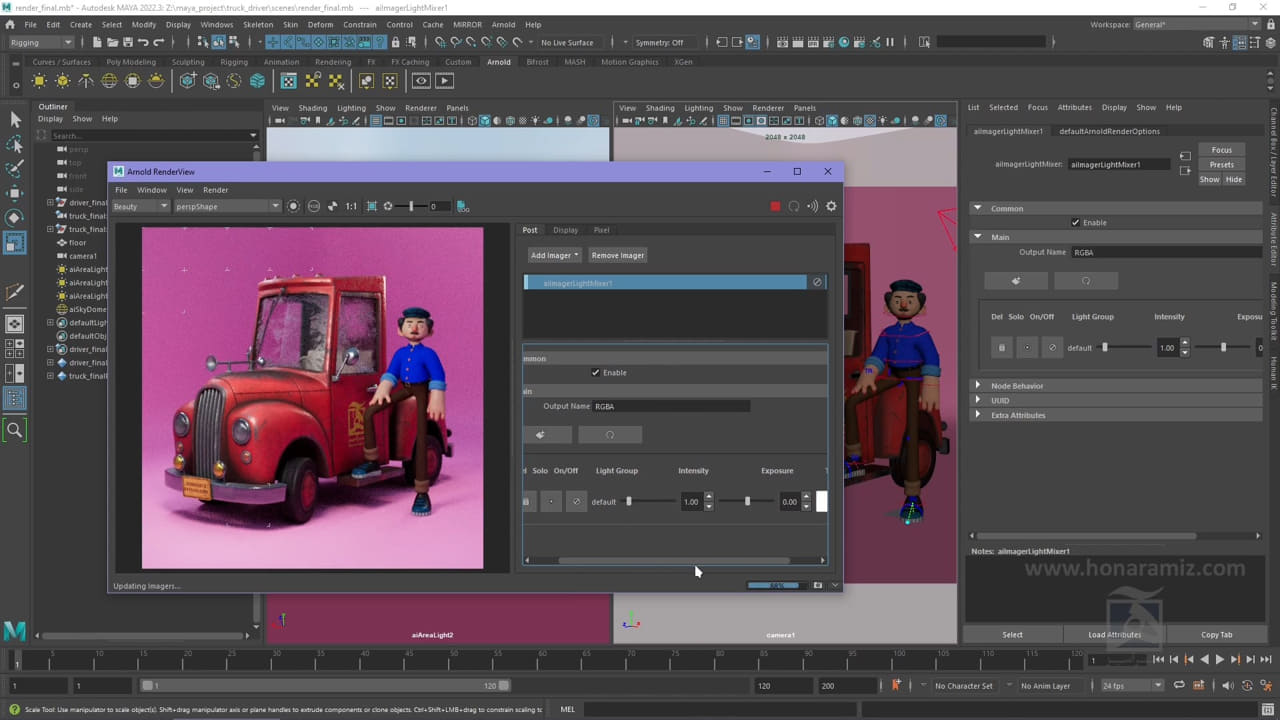This screenshot has width=1280, height=720.
Task: Click the RGB channel icon in RenderView
Action: [x=313, y=206]
